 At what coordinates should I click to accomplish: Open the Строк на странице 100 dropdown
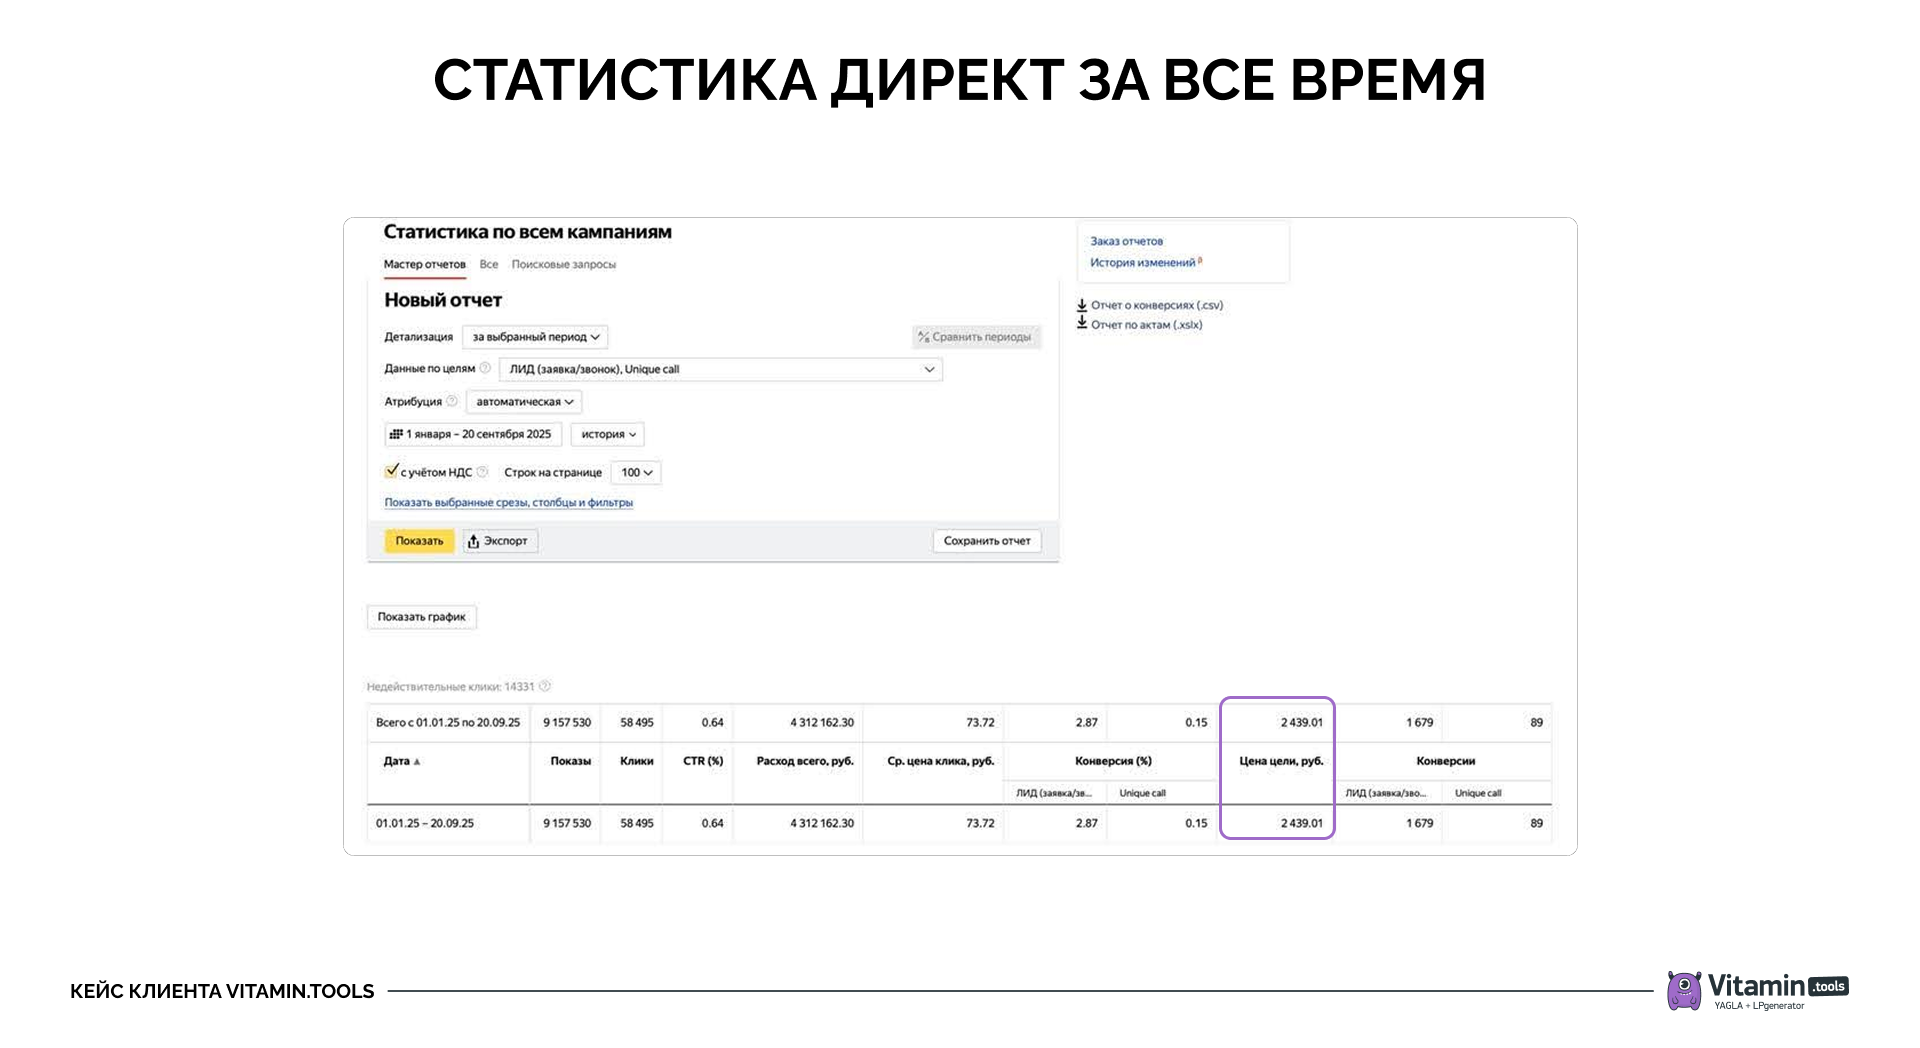(635, 471)
